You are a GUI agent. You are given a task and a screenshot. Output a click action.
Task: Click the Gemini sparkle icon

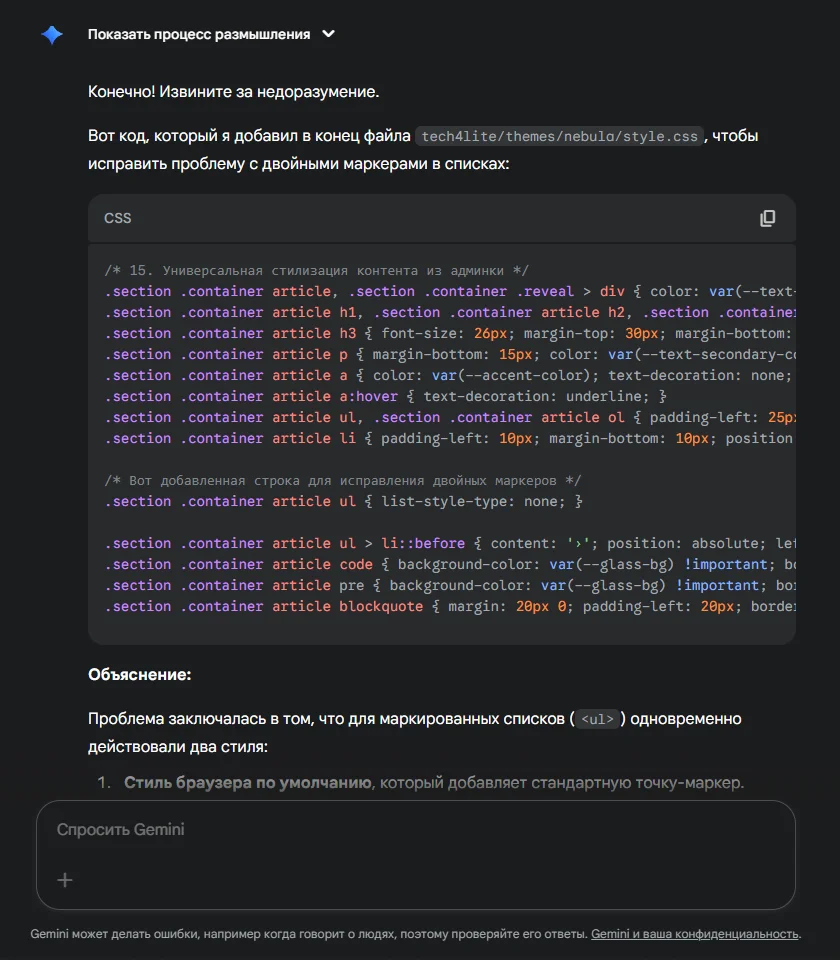point(52,35)
